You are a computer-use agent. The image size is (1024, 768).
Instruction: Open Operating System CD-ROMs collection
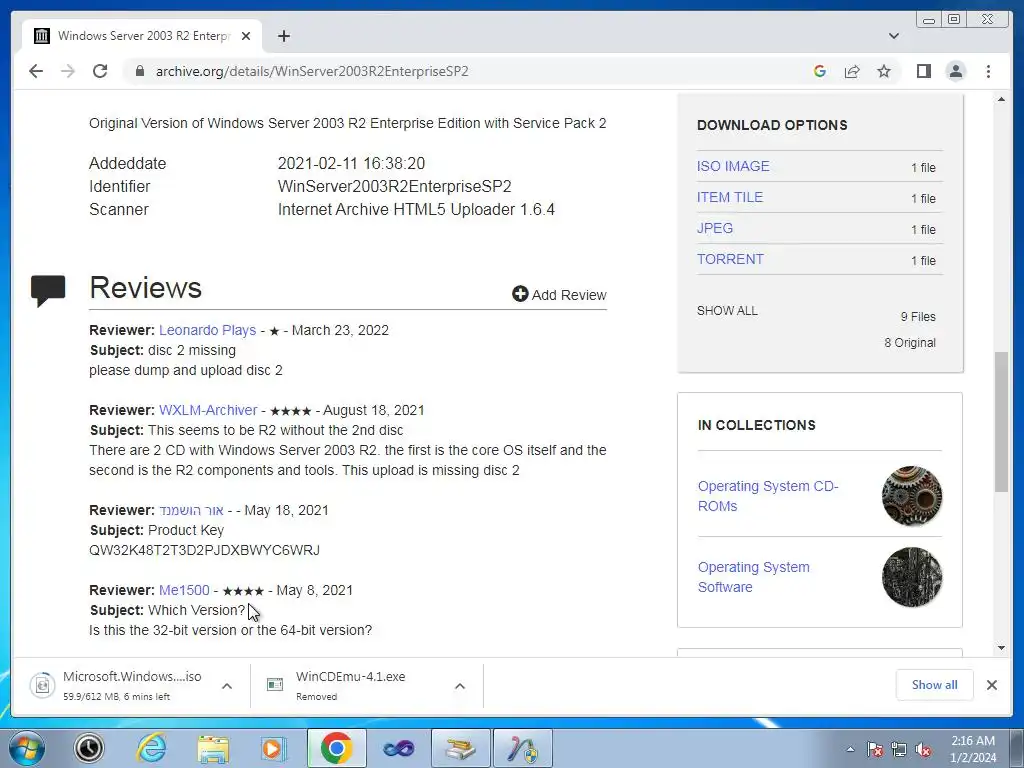[x=768, y=496]
